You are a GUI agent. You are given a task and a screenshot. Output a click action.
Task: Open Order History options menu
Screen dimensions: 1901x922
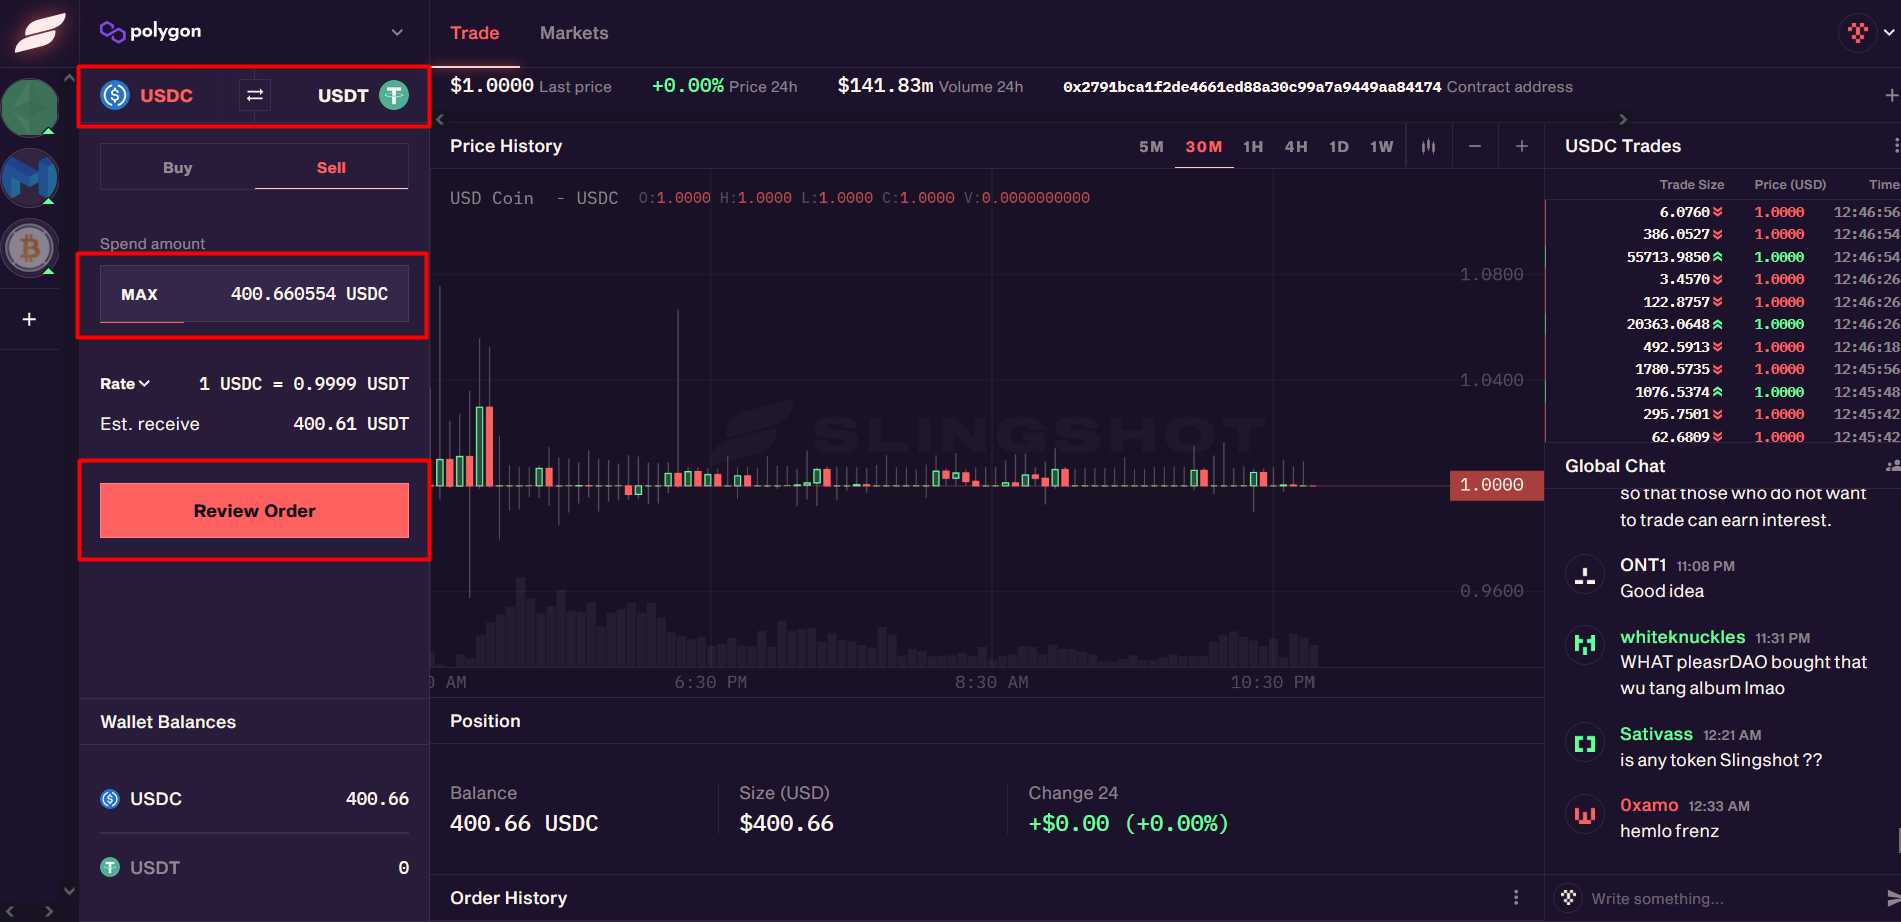1516,897
